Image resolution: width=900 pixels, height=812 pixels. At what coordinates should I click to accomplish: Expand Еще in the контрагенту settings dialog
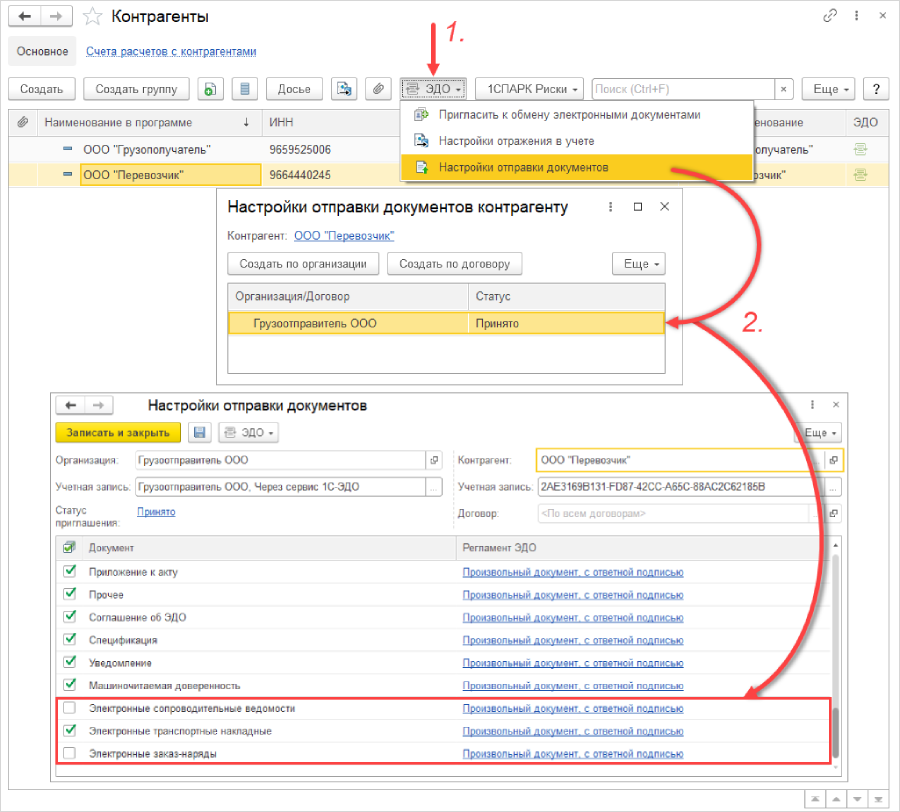(x=639, y=264)
